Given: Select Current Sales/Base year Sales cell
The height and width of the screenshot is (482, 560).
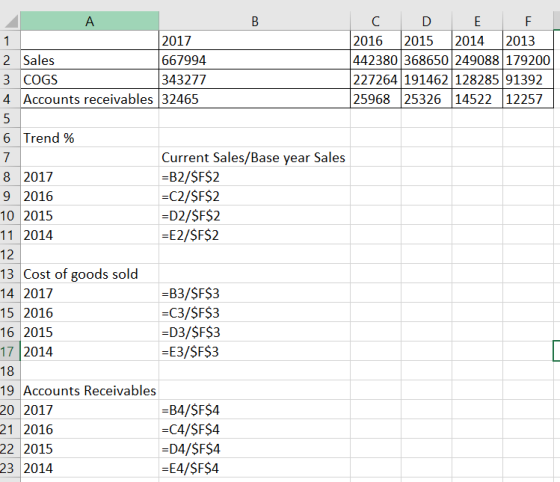Looking at the screenshot, I should pos(255,157).
